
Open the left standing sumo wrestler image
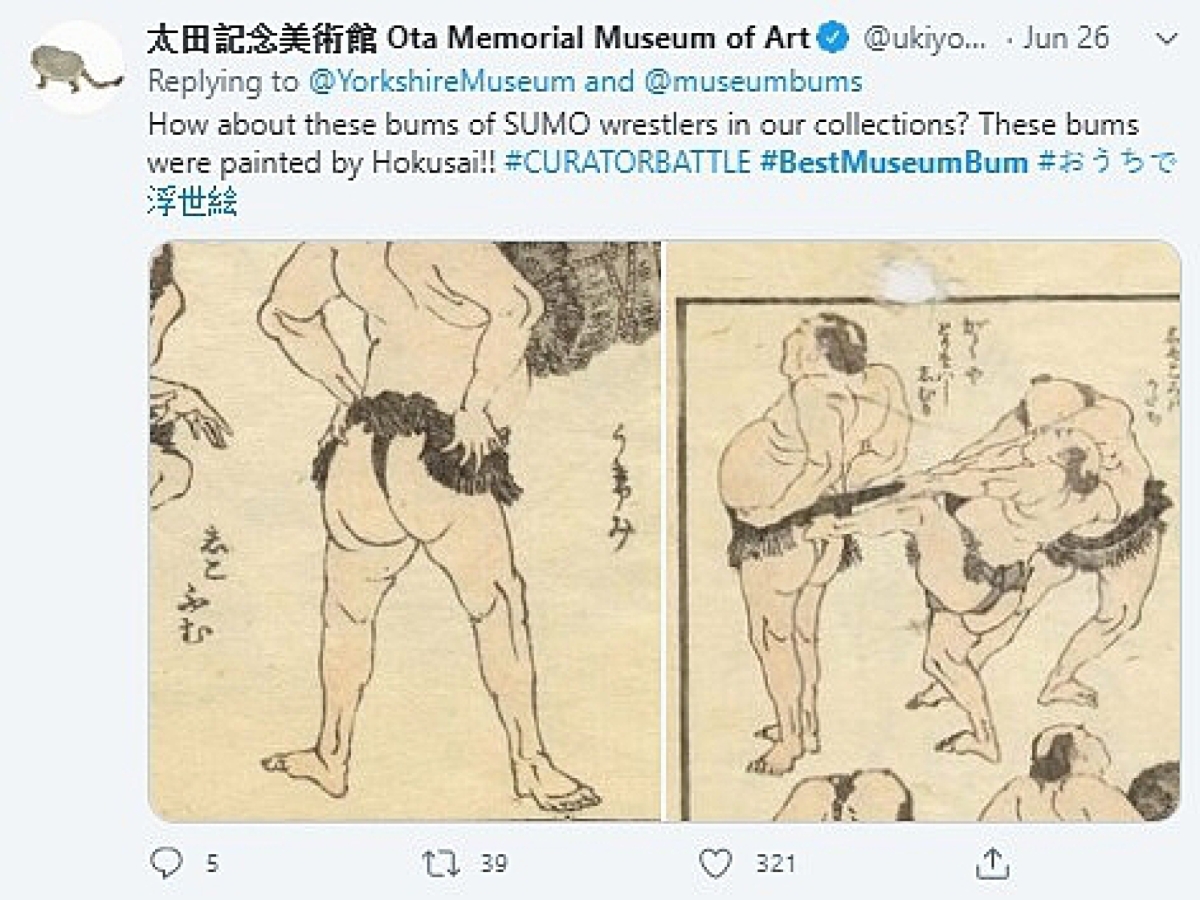coord(404,532)
